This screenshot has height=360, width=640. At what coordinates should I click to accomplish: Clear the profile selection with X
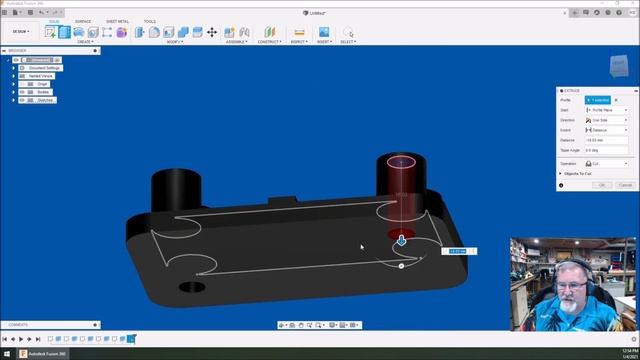[x=616, y=100]
